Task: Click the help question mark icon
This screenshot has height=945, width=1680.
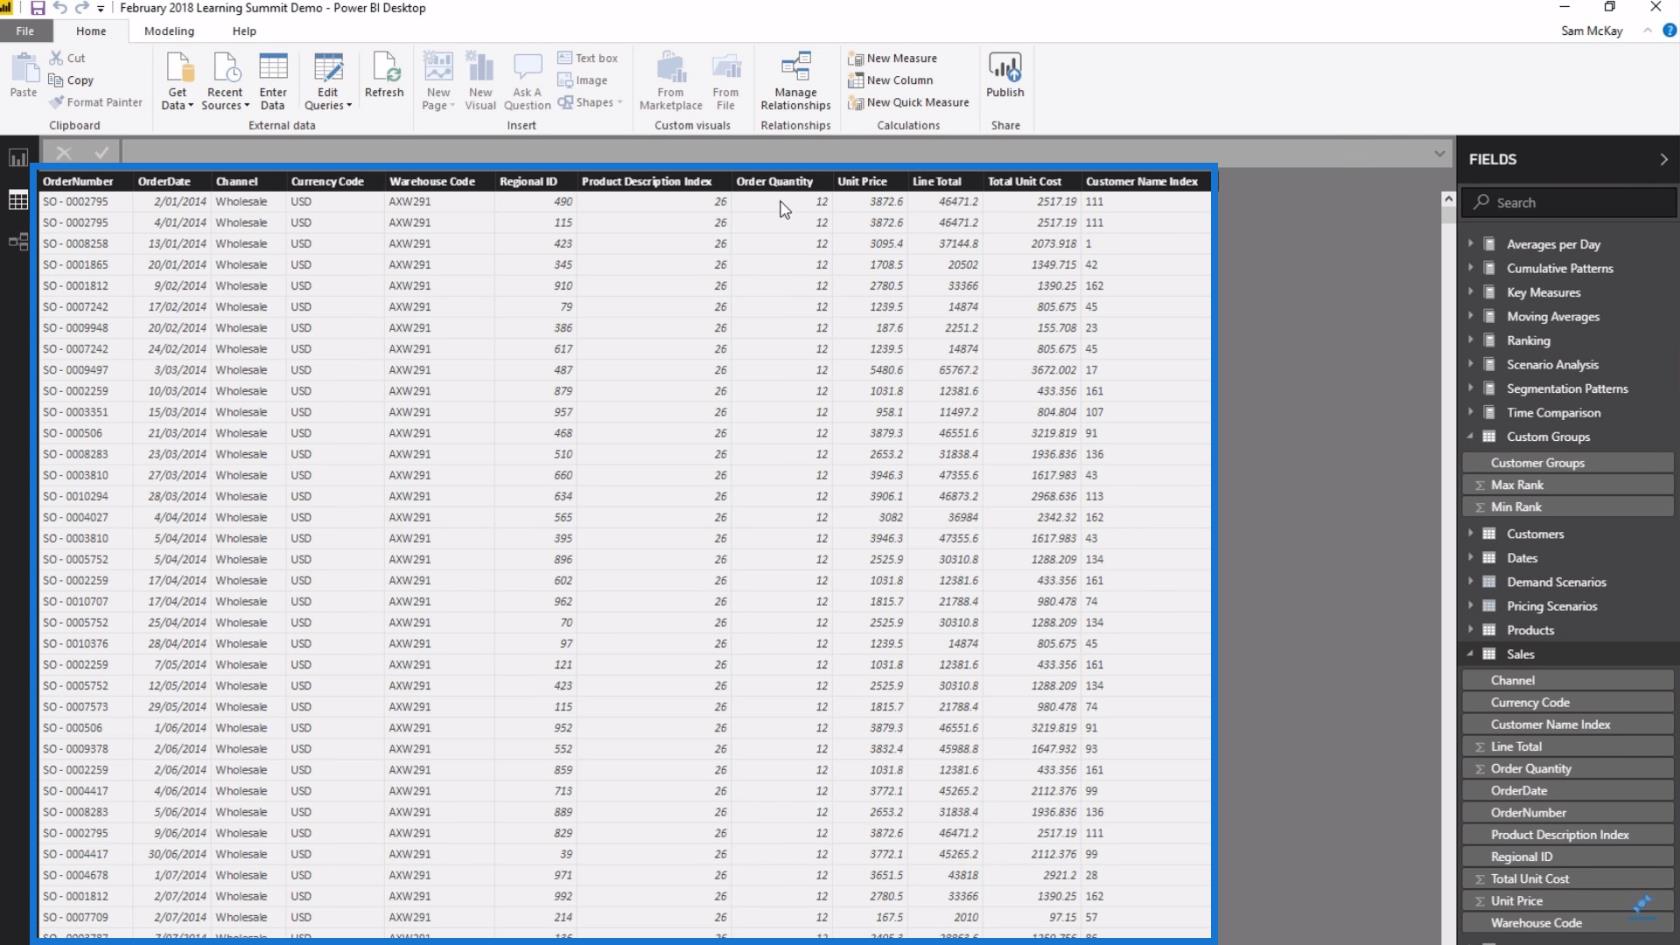Action: (x=1669, y=31)
